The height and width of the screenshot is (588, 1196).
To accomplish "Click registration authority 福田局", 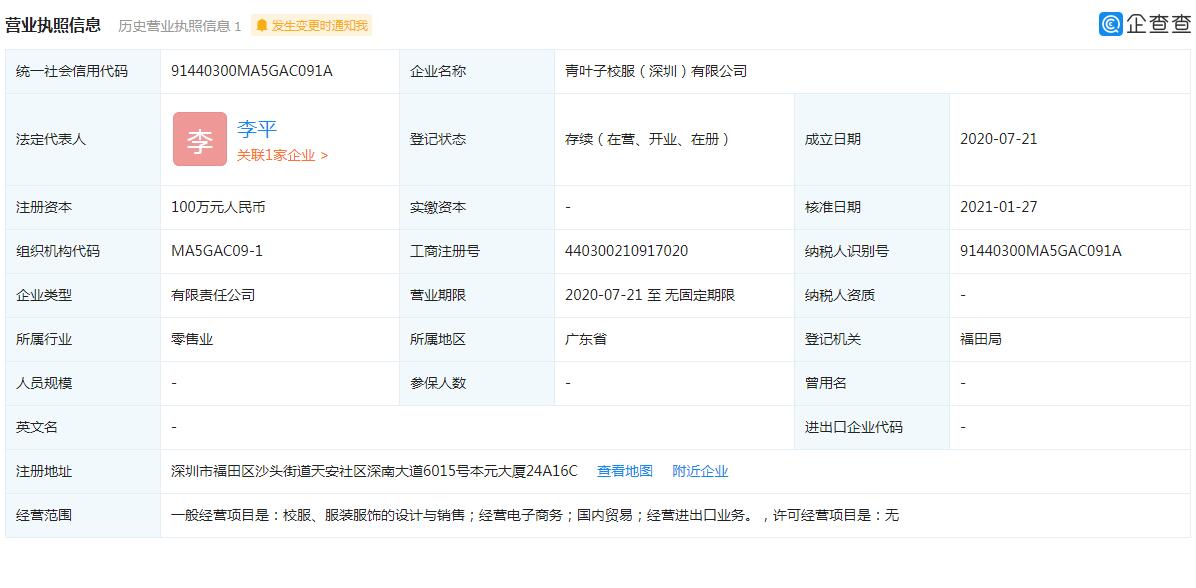I will click(980, 339).
